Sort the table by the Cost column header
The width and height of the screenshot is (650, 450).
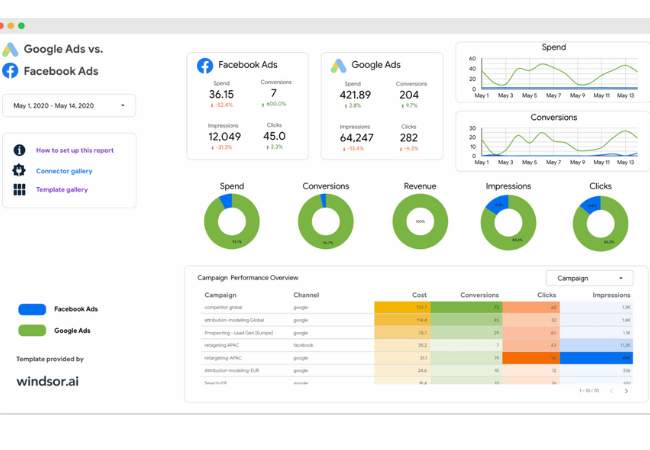click(419, 295)
